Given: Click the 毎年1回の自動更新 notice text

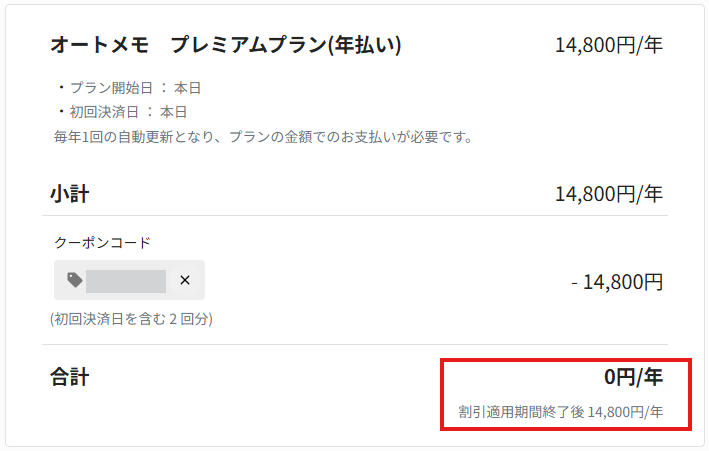Looking at the screenshot, I should [263, 137].
